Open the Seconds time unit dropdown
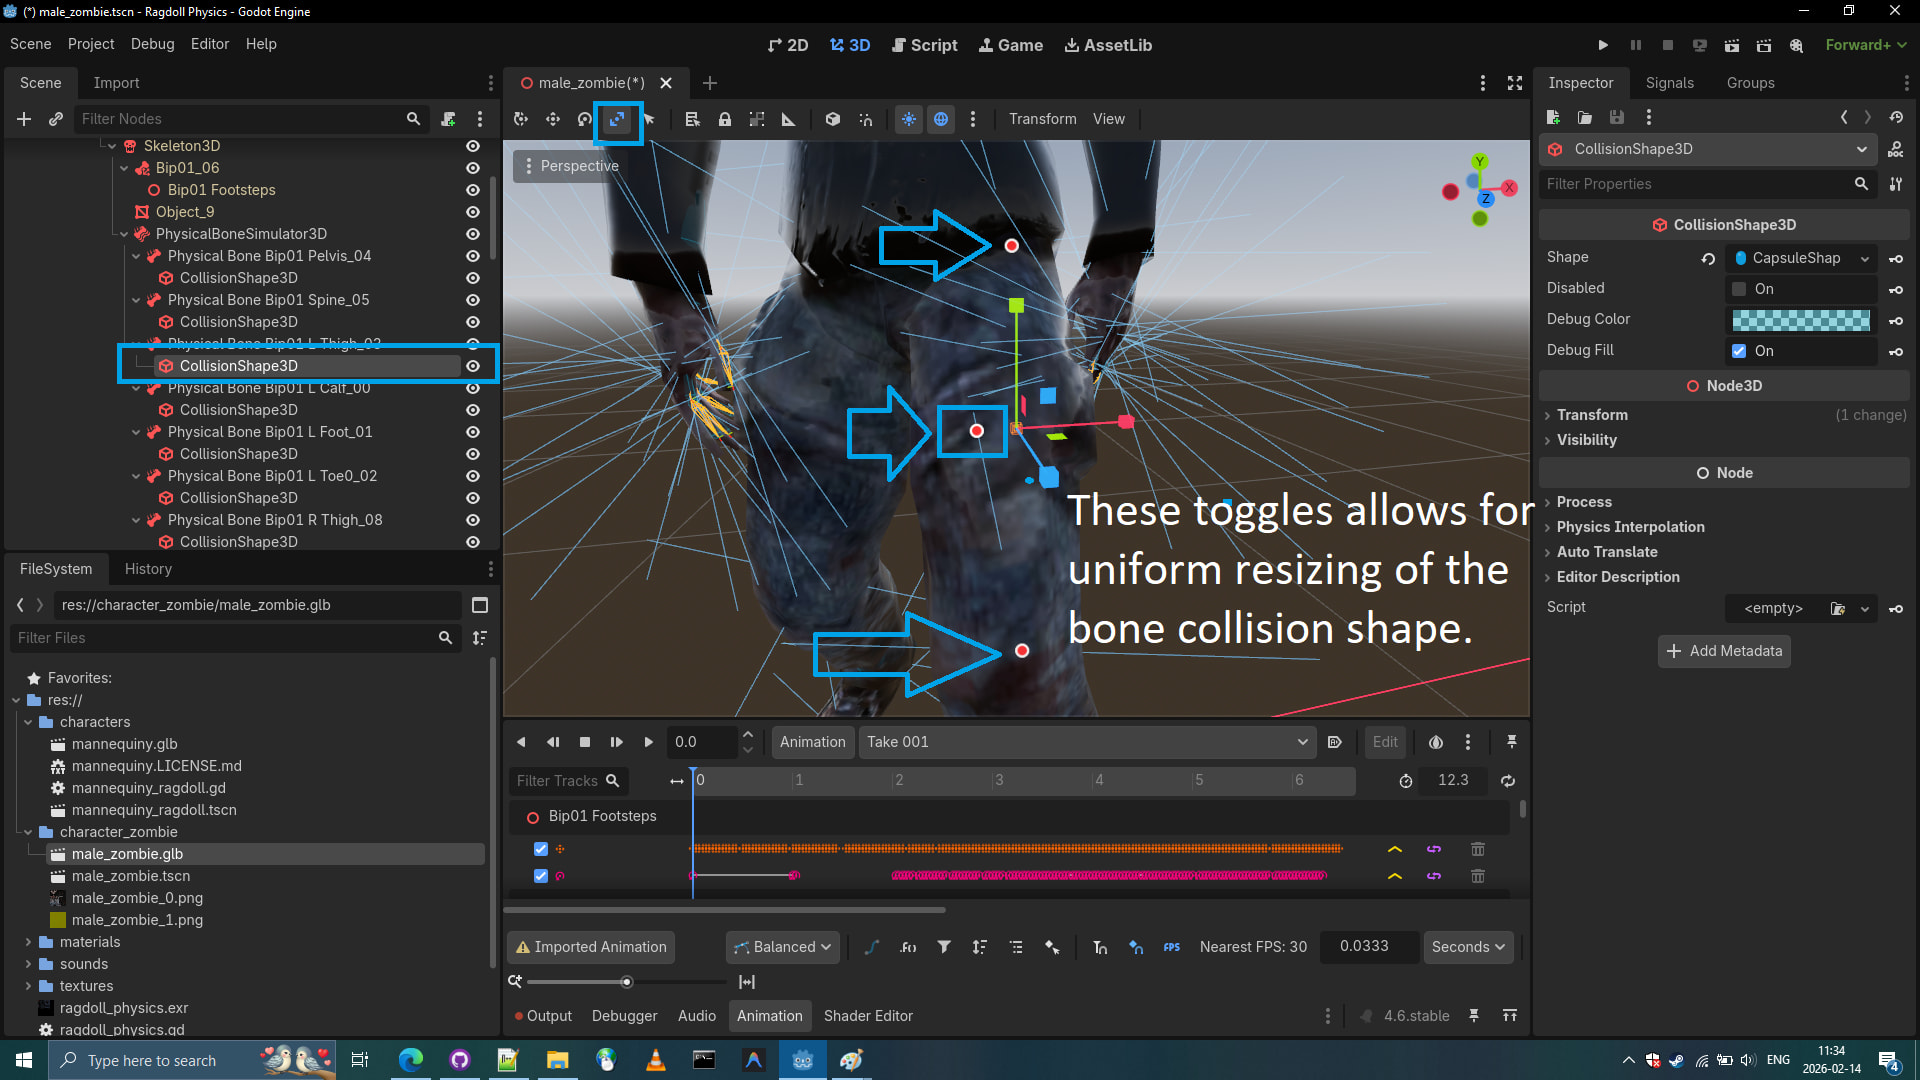Screen dimensions: 1920x1080 [x=1468, y=947]
